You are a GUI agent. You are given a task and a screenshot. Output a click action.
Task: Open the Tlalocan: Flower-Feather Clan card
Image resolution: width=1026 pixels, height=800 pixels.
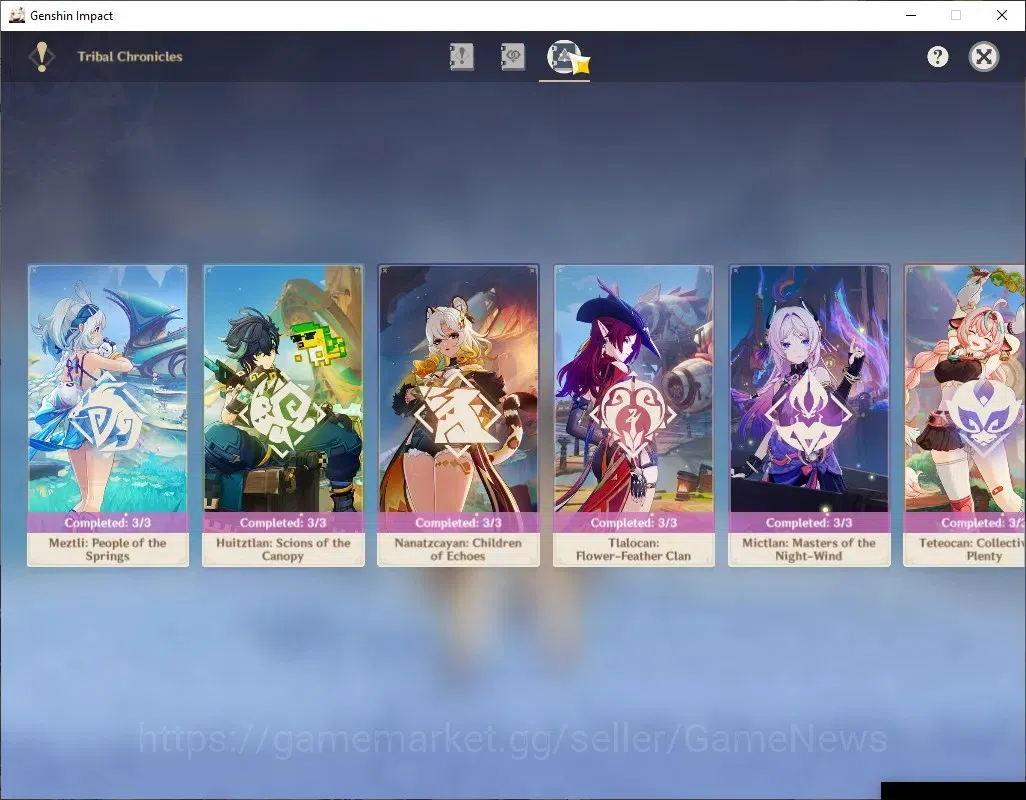tap(634, 415)
